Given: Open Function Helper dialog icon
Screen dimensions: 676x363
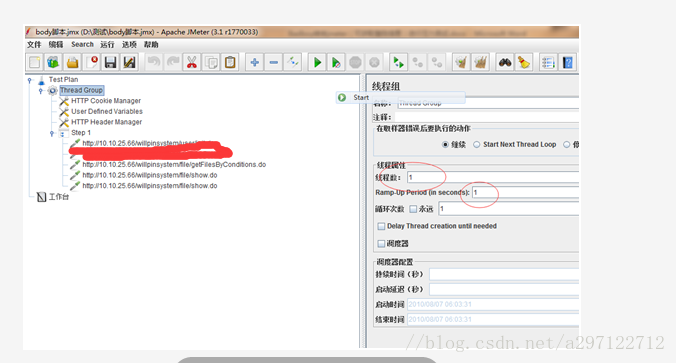Looking at the screenshot, I should pos(548,63).
